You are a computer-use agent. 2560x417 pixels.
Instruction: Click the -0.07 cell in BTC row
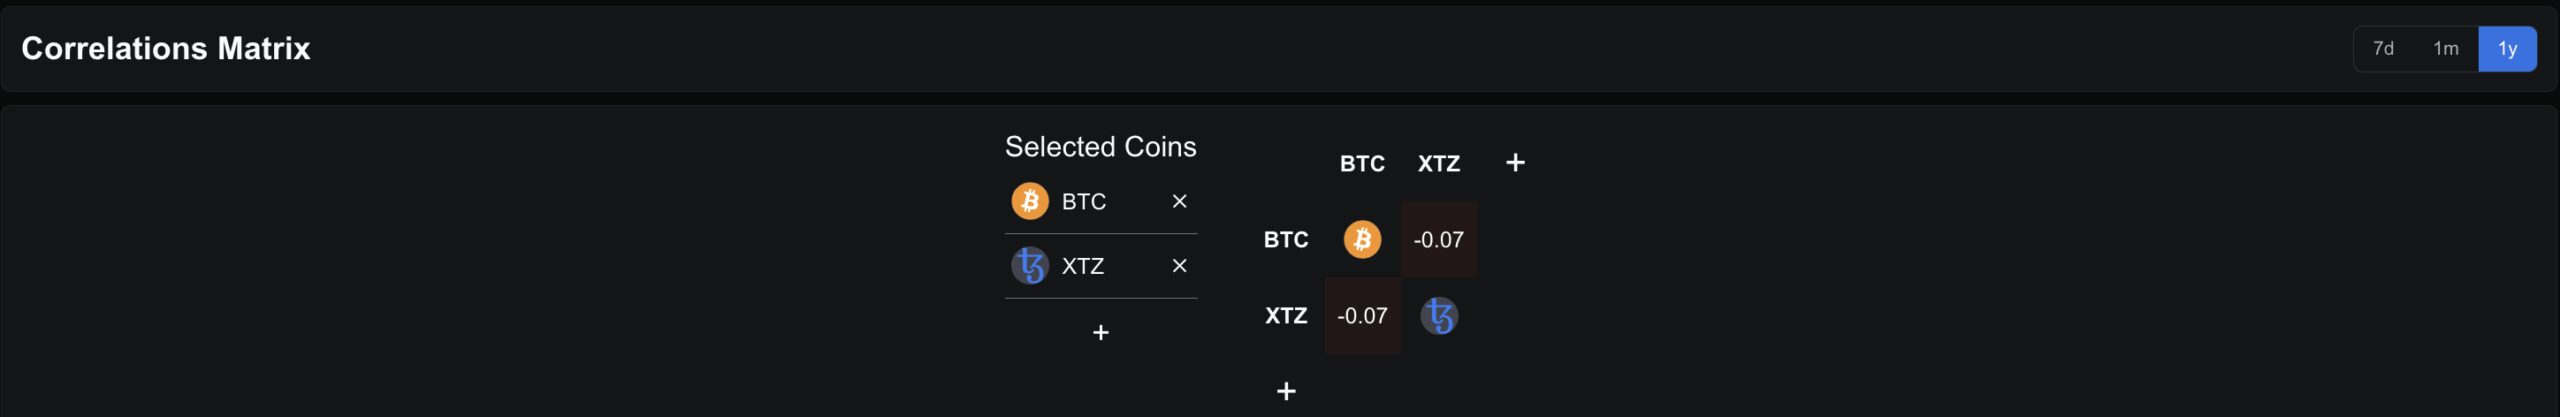[x=1438, y=240]
